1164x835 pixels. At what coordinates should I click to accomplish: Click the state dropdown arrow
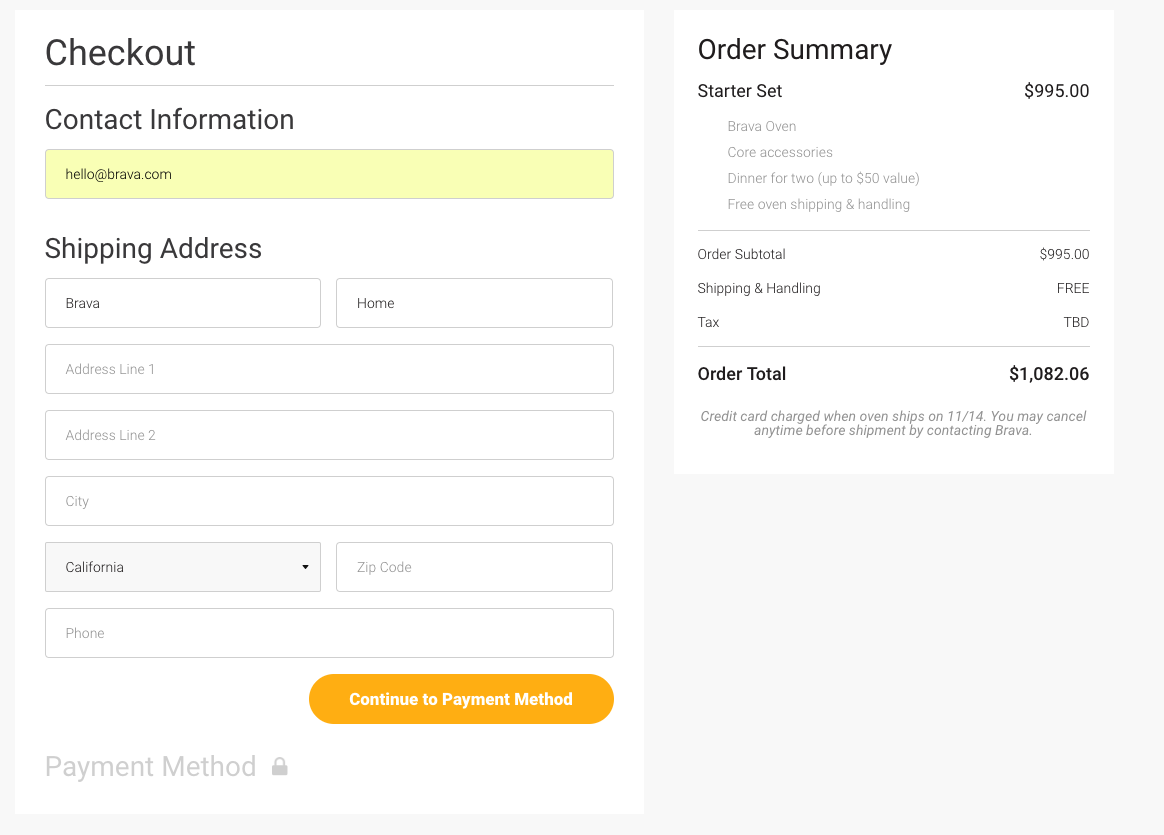[x=305, y=567]
